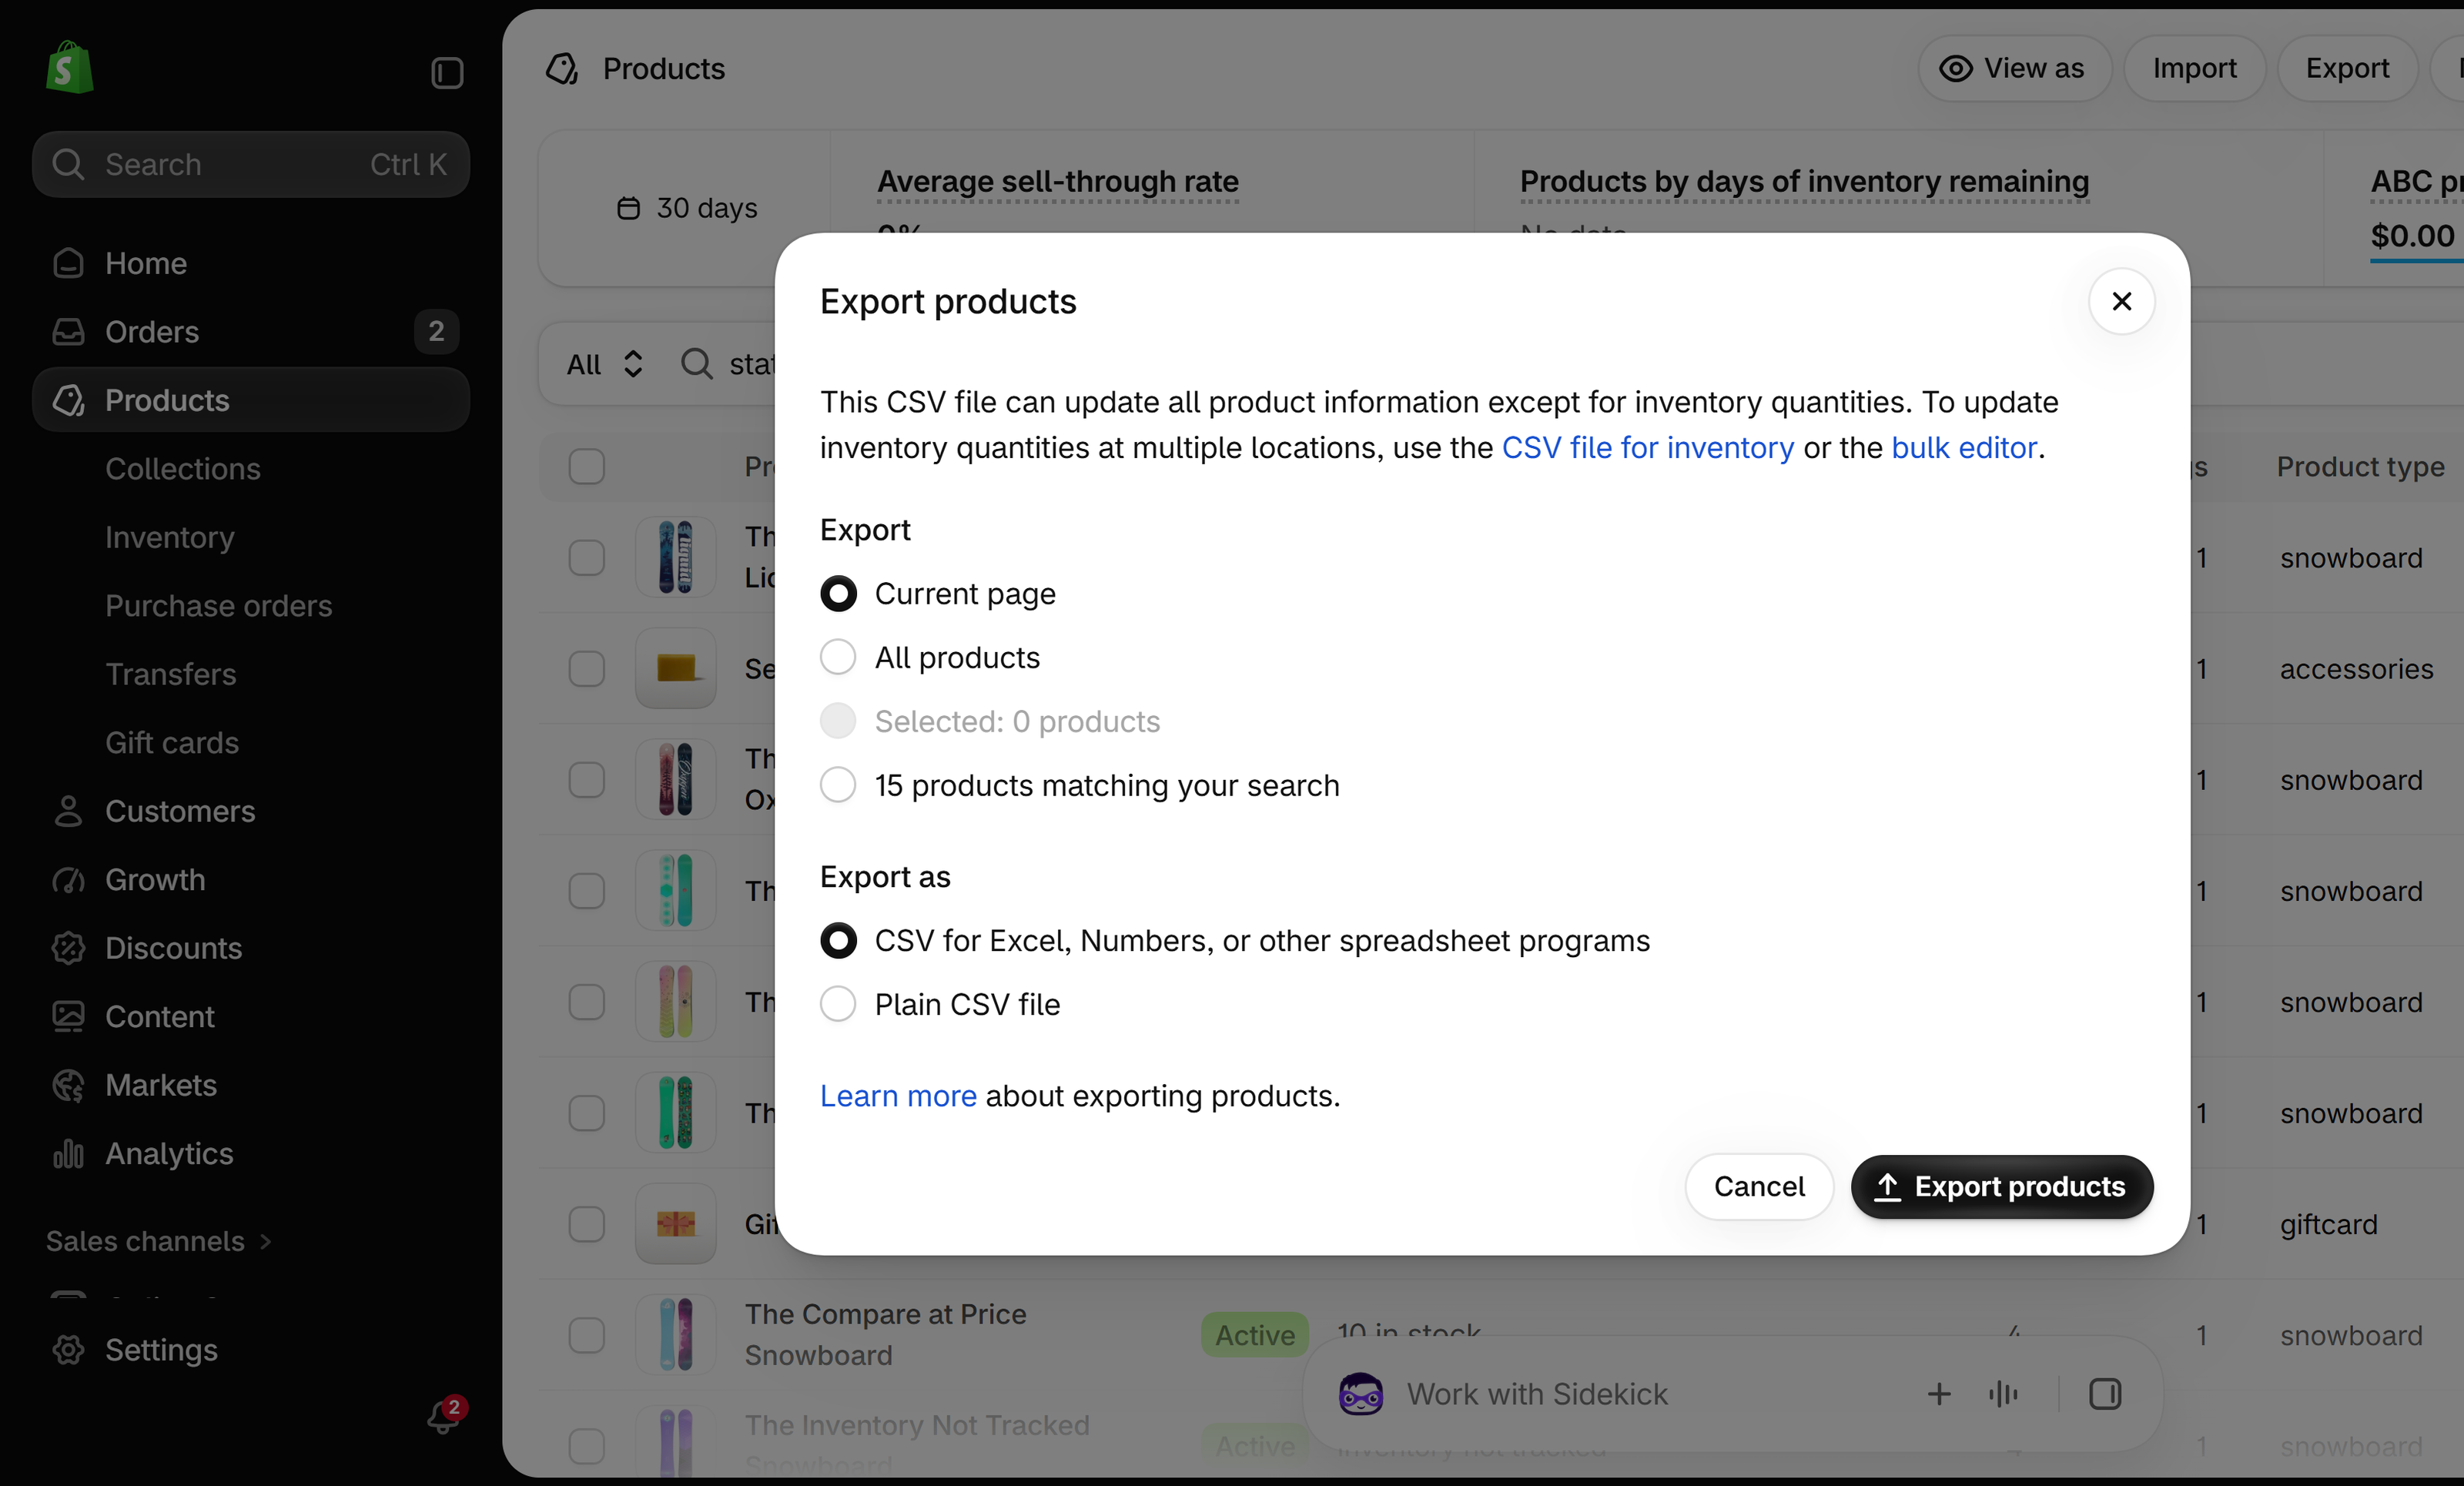The height and width of the screenshot is (1486, 2464).
Task: Click the Markets globe icon
Action: pyautogui.click(x=68, y=1085)
